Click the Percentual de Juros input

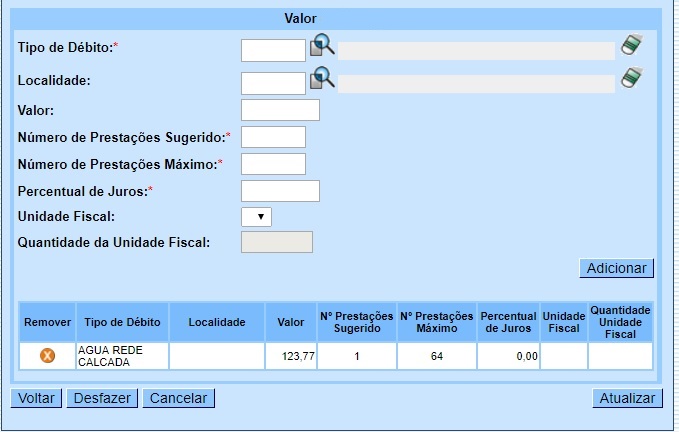coord(280,191)
